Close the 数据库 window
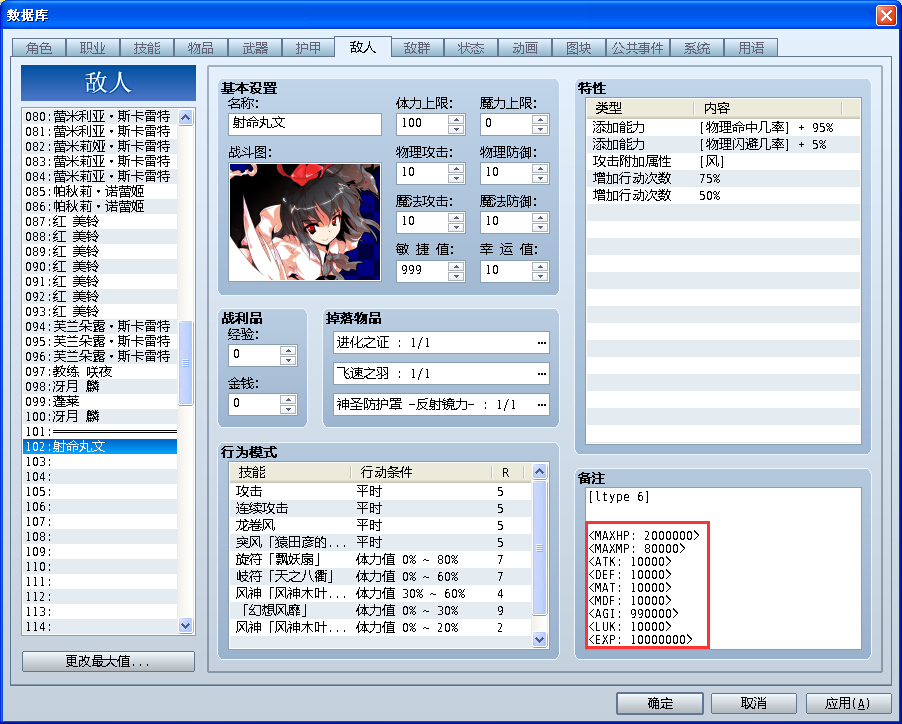Image resolution: width=902 pixels, height=724 pixels. click(x=886, y=15)
